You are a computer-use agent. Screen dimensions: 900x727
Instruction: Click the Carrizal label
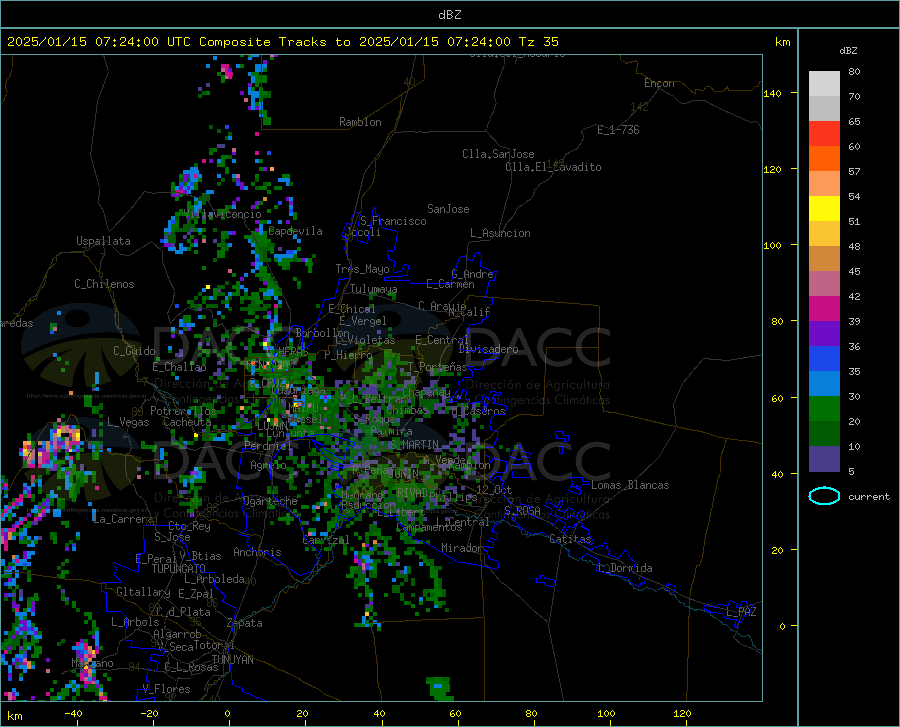point(326,540)
